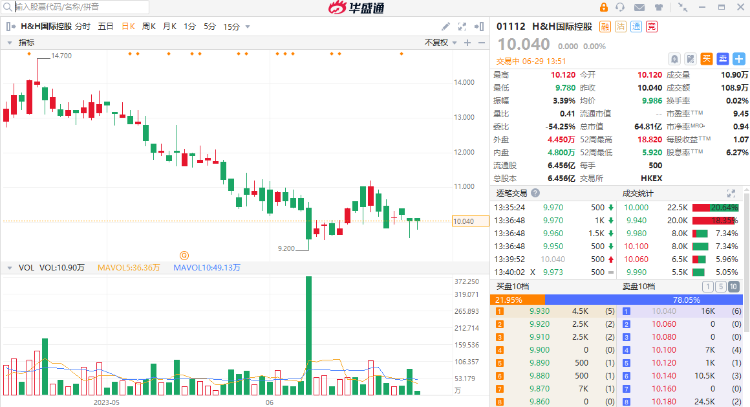Click the 成交统计 header label

[x=638, y=193]
